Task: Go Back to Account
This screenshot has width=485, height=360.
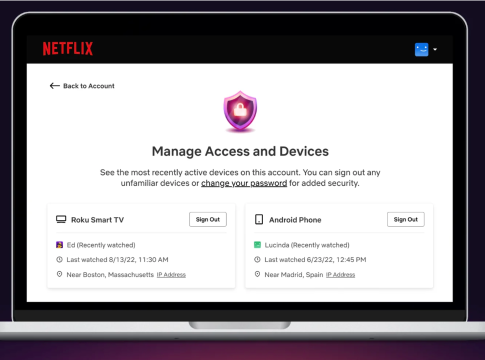Action: pyautogui.click(x=89, y=86)
